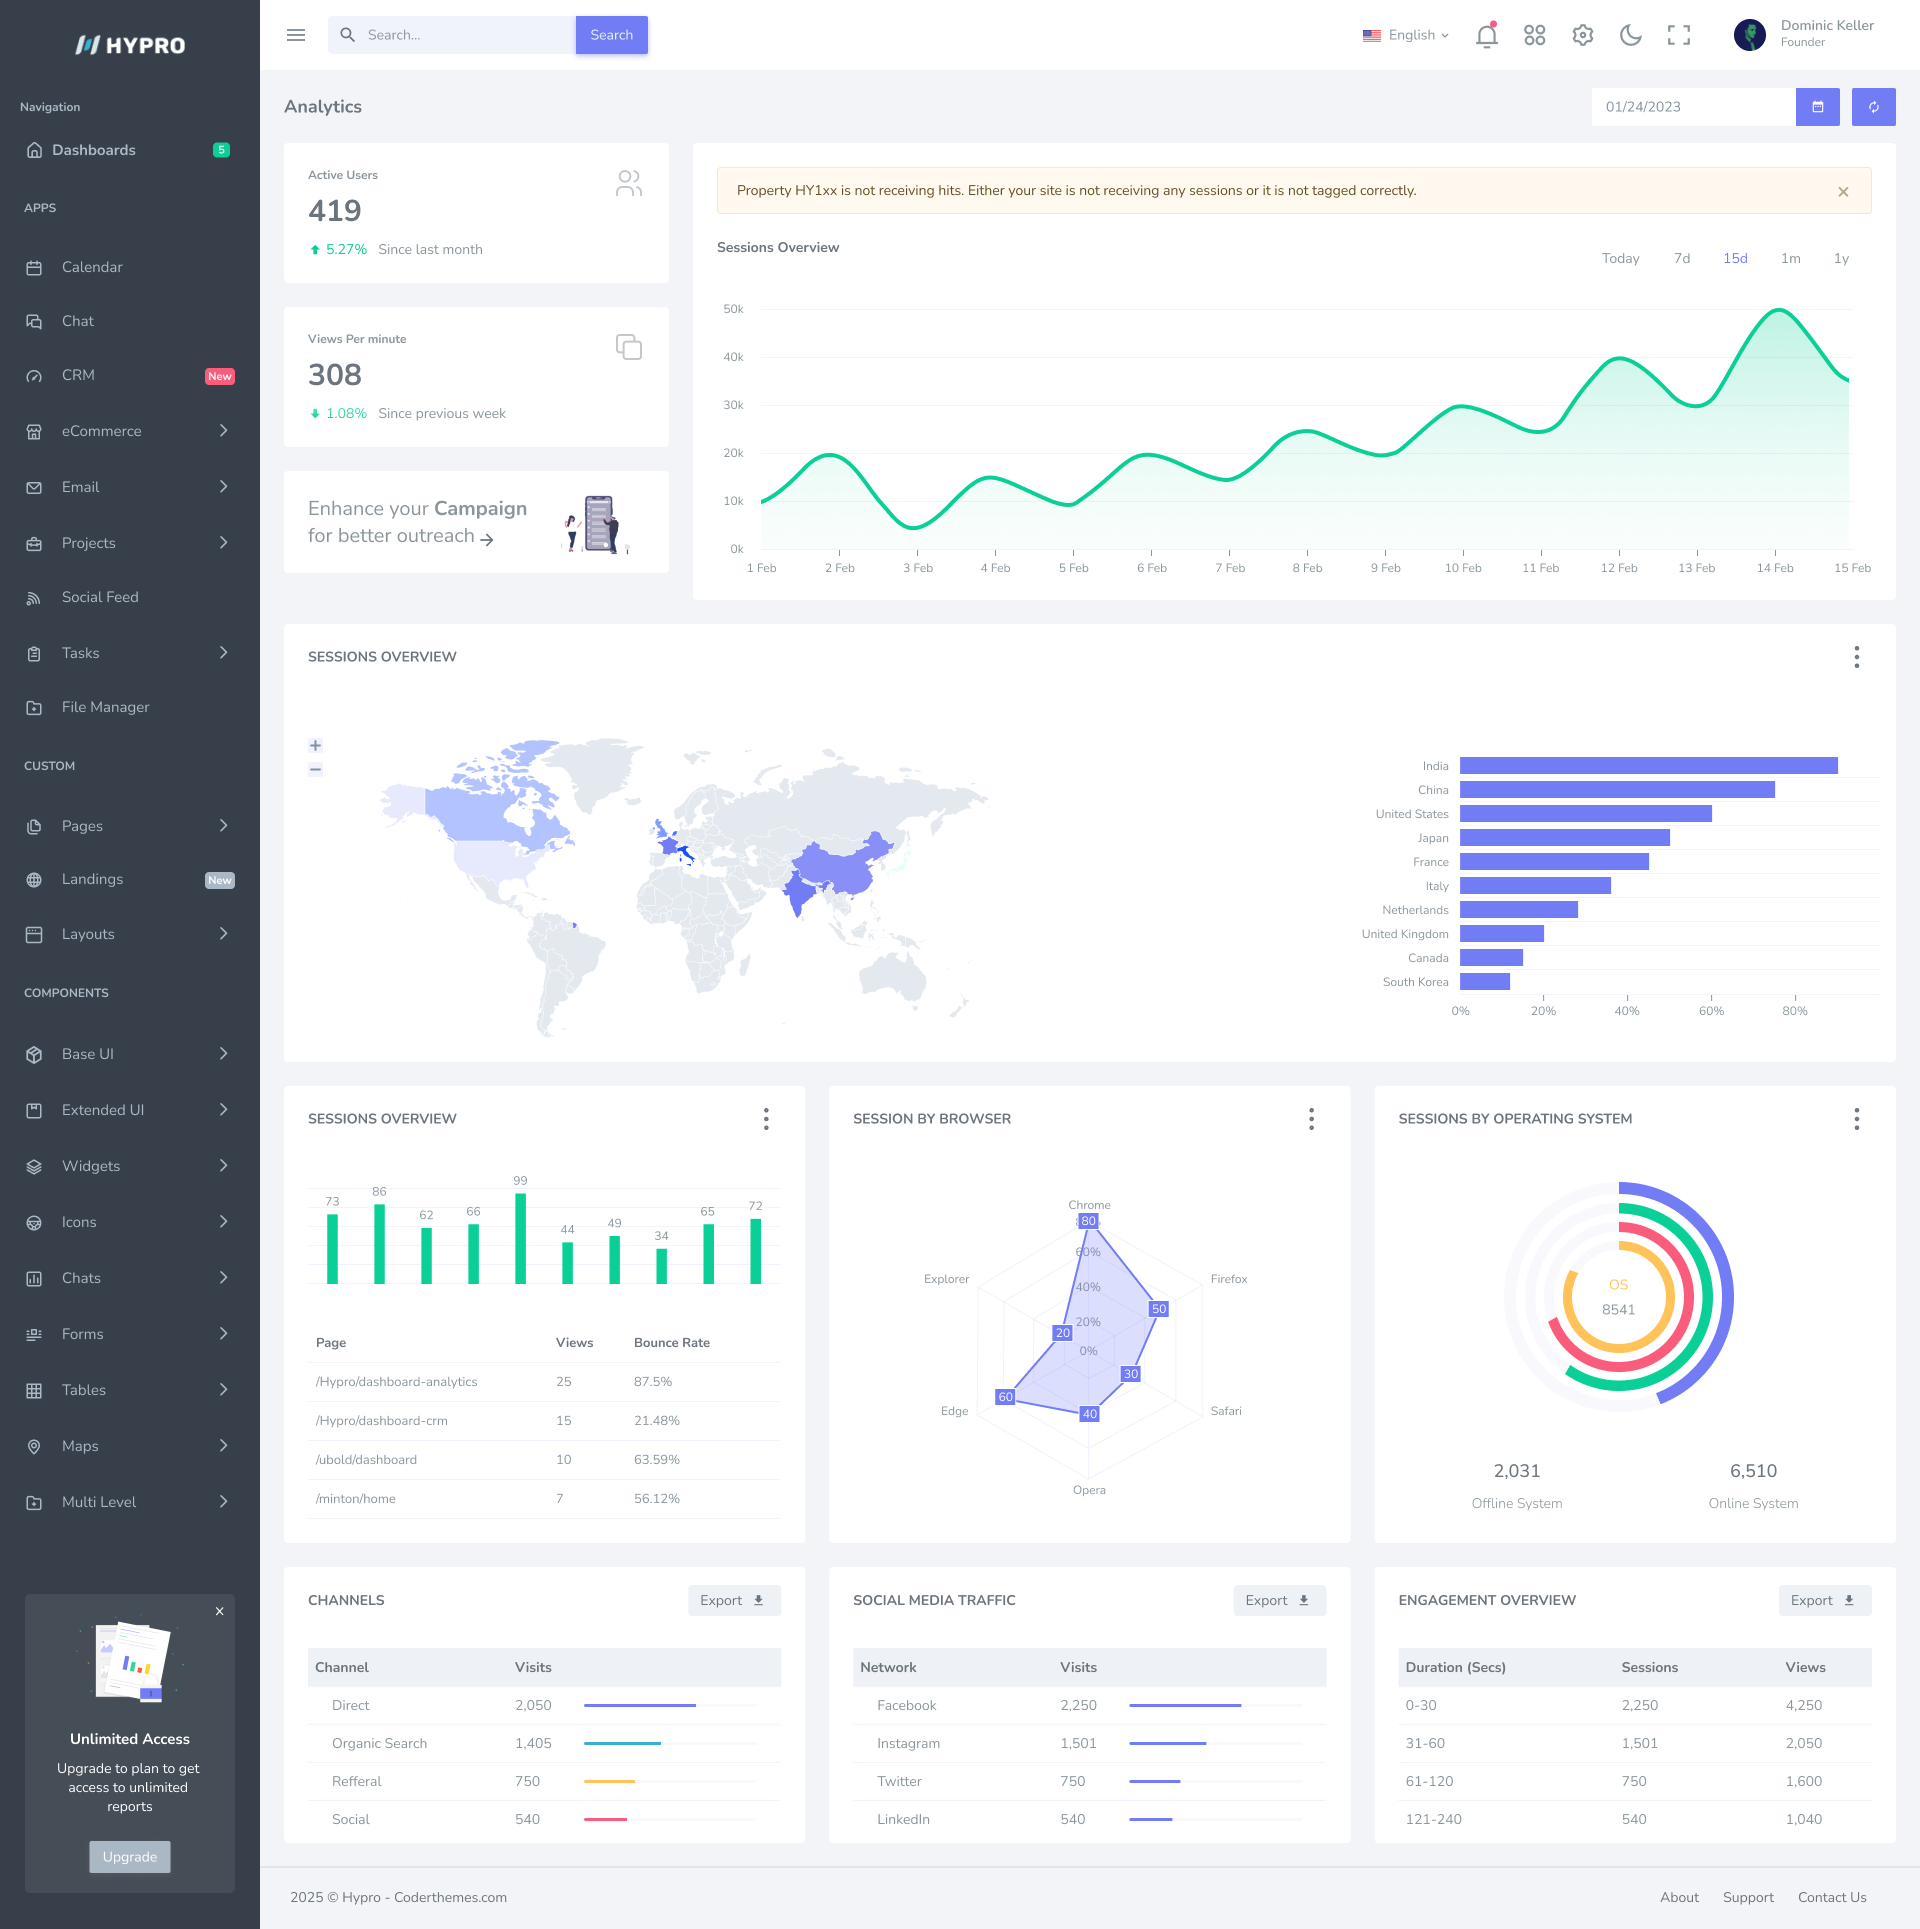Select Calendar in the sidebar
Image resolution: width=1920 pixels, height=1929 pixels.
point(92,267)
